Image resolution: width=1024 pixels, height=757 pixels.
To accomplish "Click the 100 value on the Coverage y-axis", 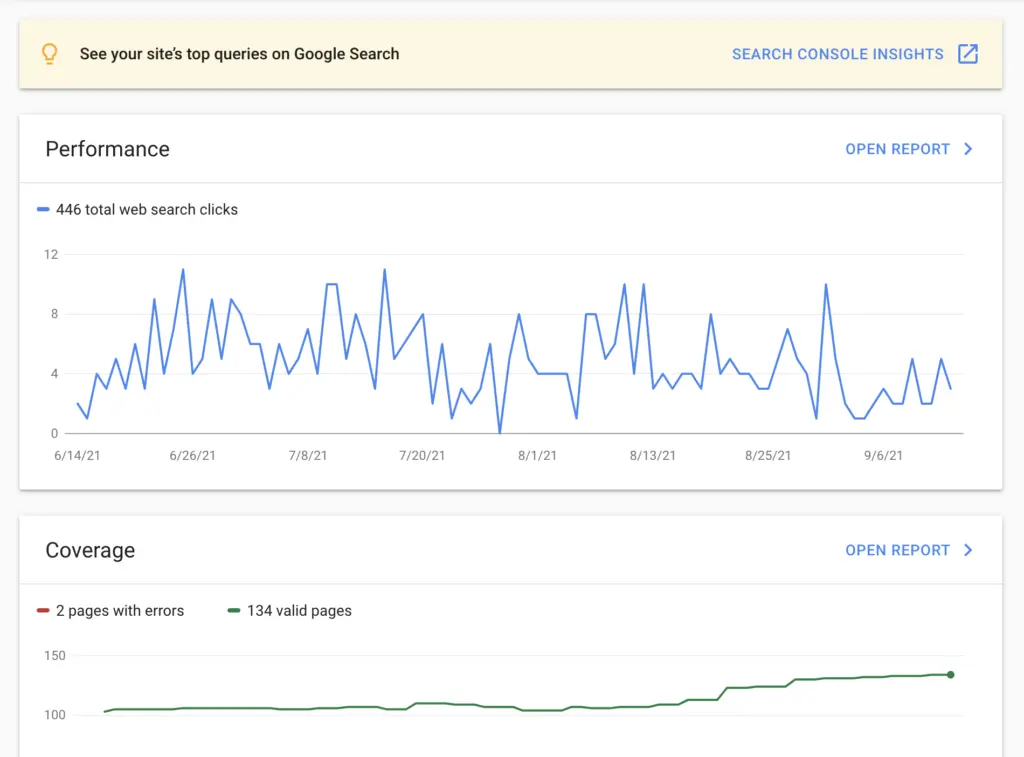I will coord(55,715).
